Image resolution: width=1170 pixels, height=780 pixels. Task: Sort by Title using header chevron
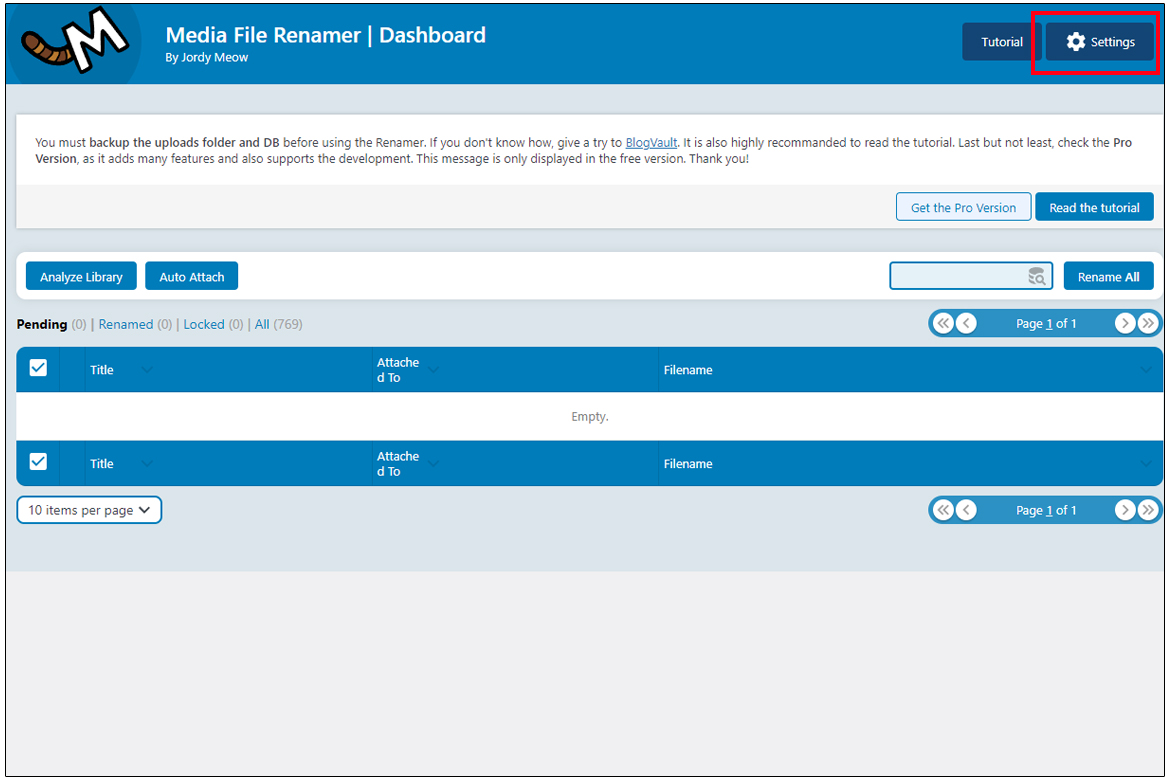(147, 369)
